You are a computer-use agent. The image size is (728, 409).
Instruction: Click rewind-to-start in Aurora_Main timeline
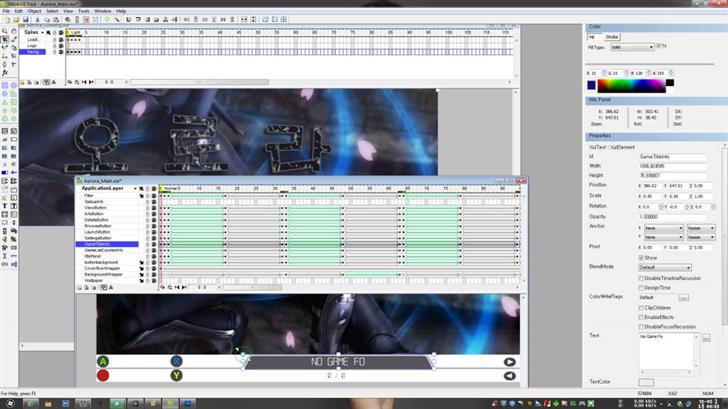pos(177,288)
